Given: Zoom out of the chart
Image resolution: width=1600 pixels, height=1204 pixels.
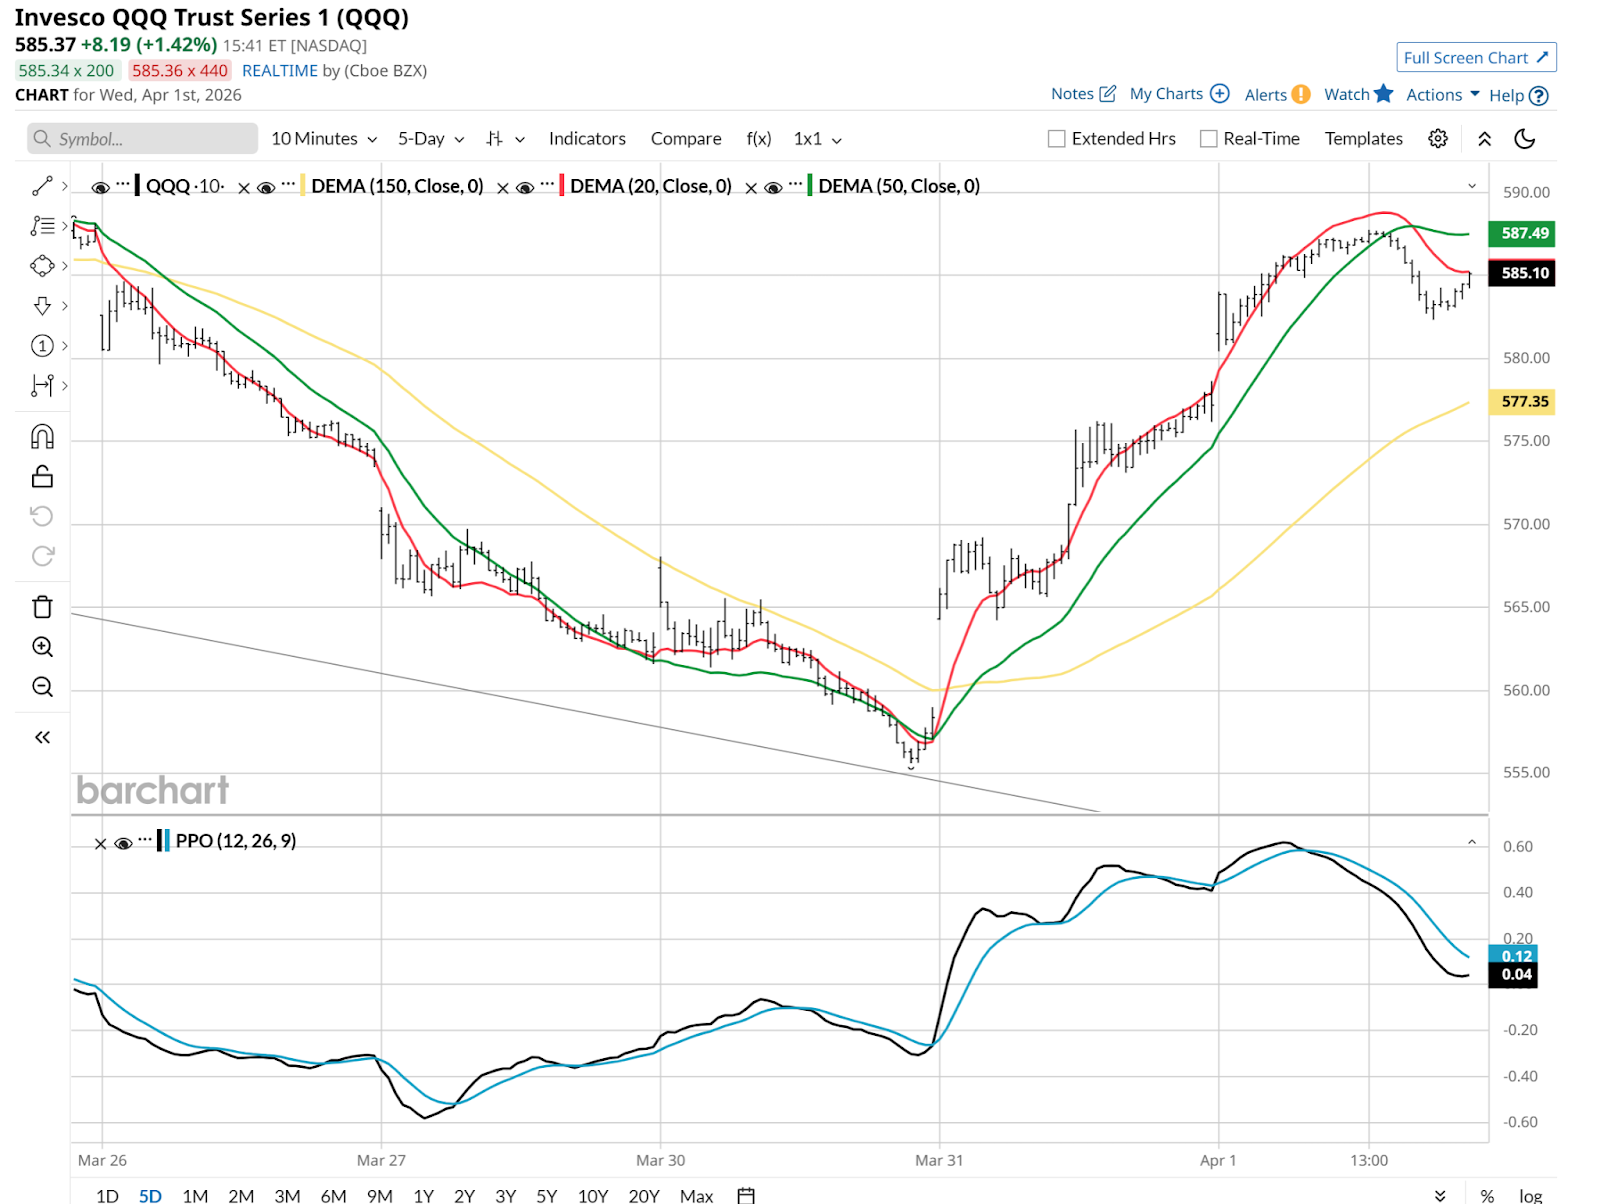Looking at the screenshot, I should [42, 687].
